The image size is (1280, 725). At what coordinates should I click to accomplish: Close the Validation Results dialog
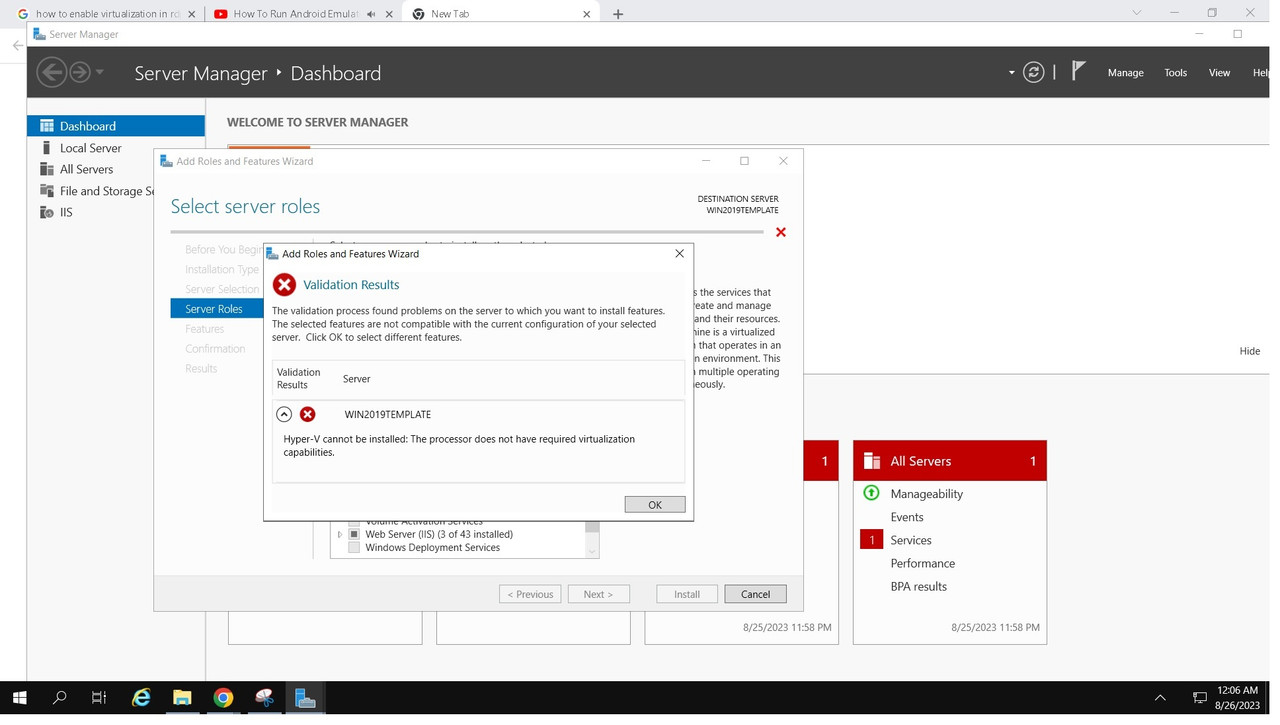[x=680, y=253]
